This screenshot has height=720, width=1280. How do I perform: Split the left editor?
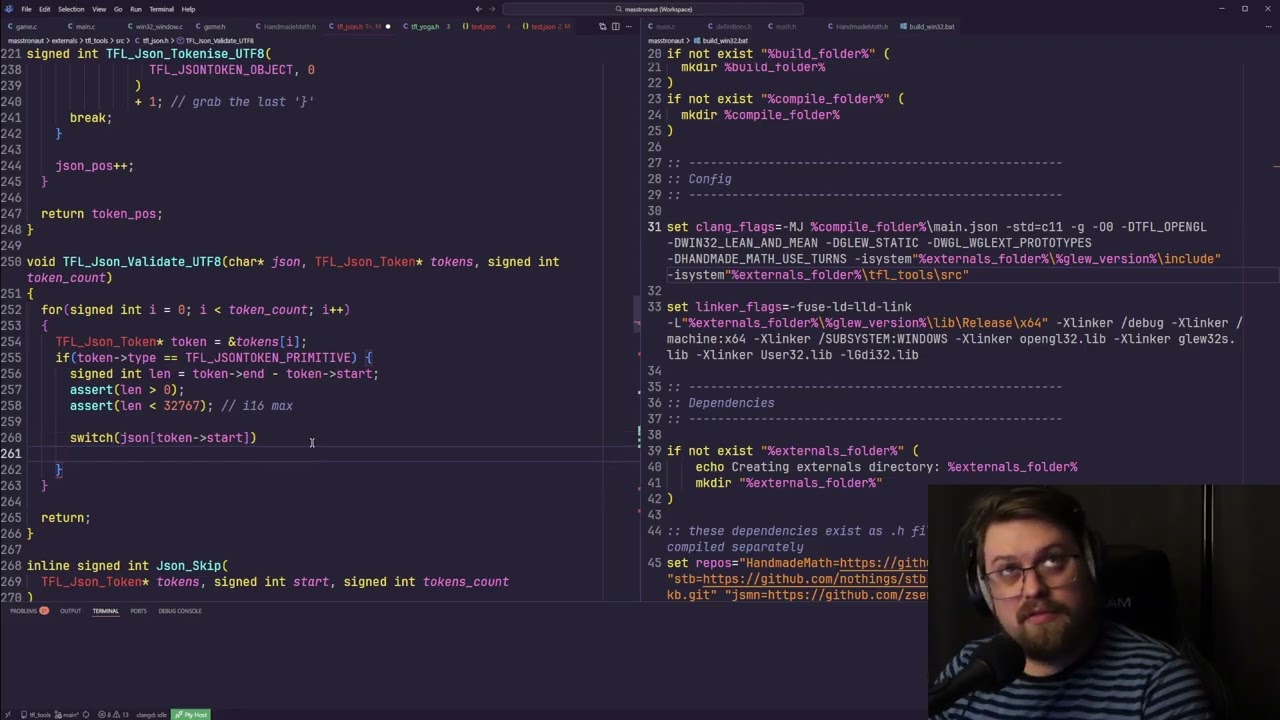(x=615, y=27)
